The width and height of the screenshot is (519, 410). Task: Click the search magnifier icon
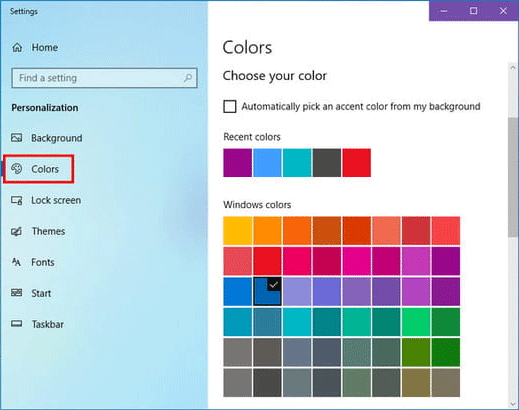click(188, 78)
